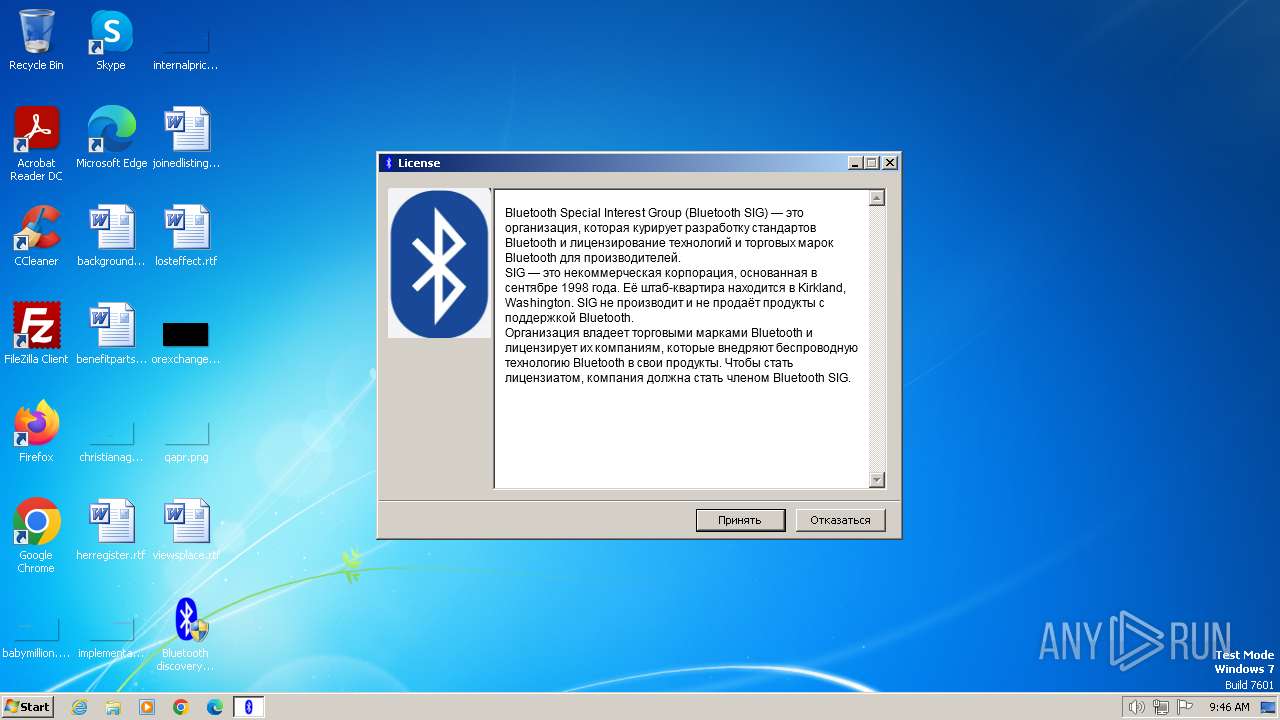This screenshot has width=1280, height=720.
Task: Open the Start menu
Action: click(28, 707)
